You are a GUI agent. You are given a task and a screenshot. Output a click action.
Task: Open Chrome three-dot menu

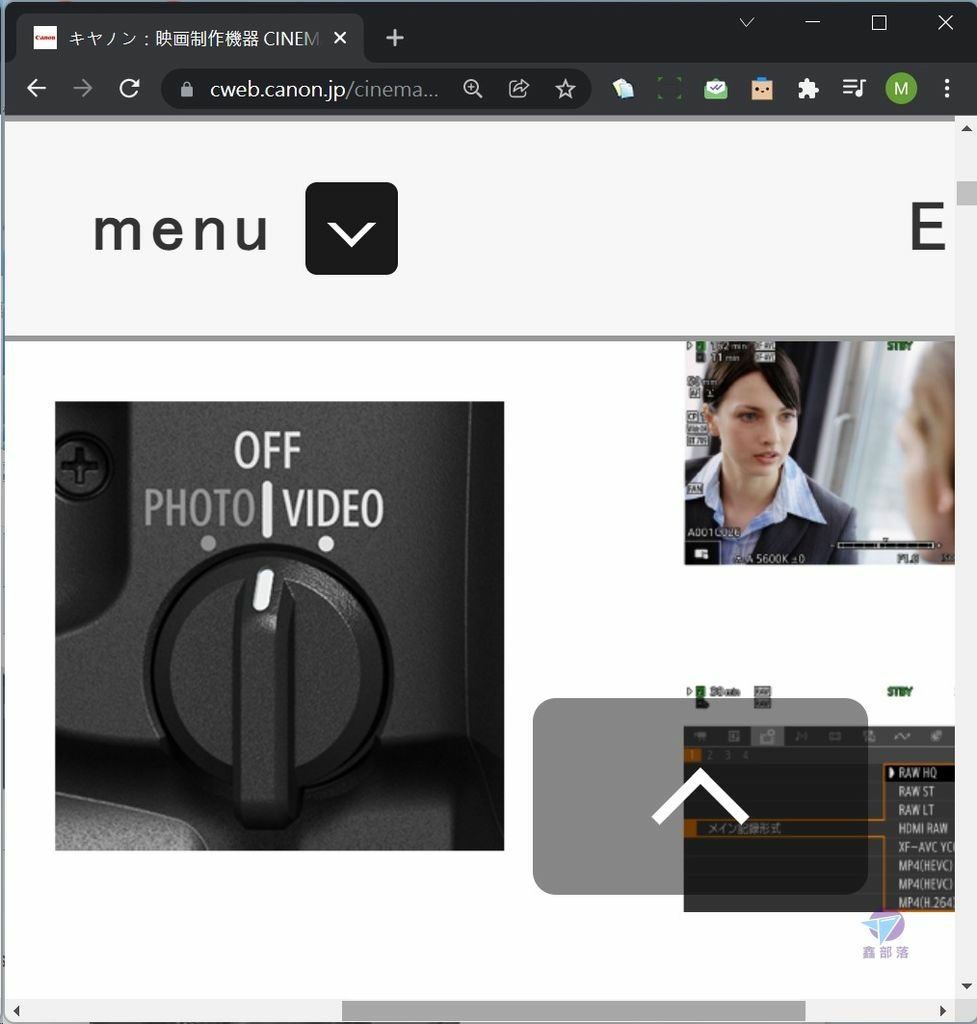point(947,88)
